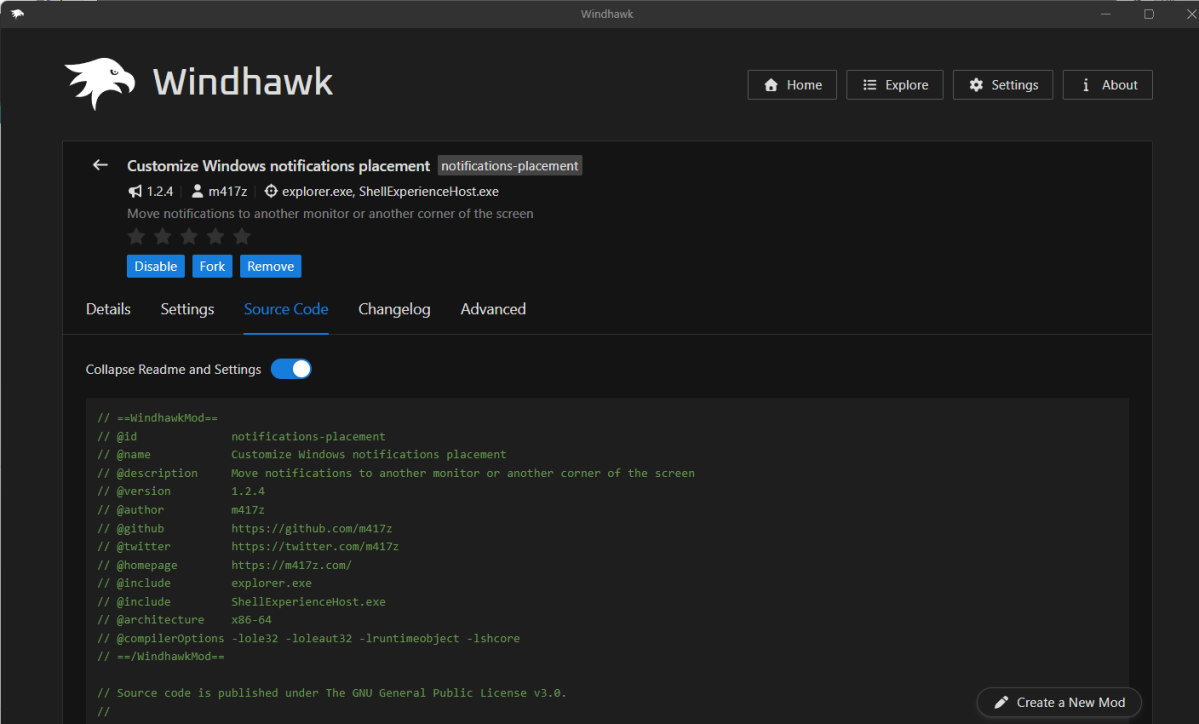Click https://github.com/m417z in code
The height and width of the screenshot is (724, 1199).
[312, 528]
